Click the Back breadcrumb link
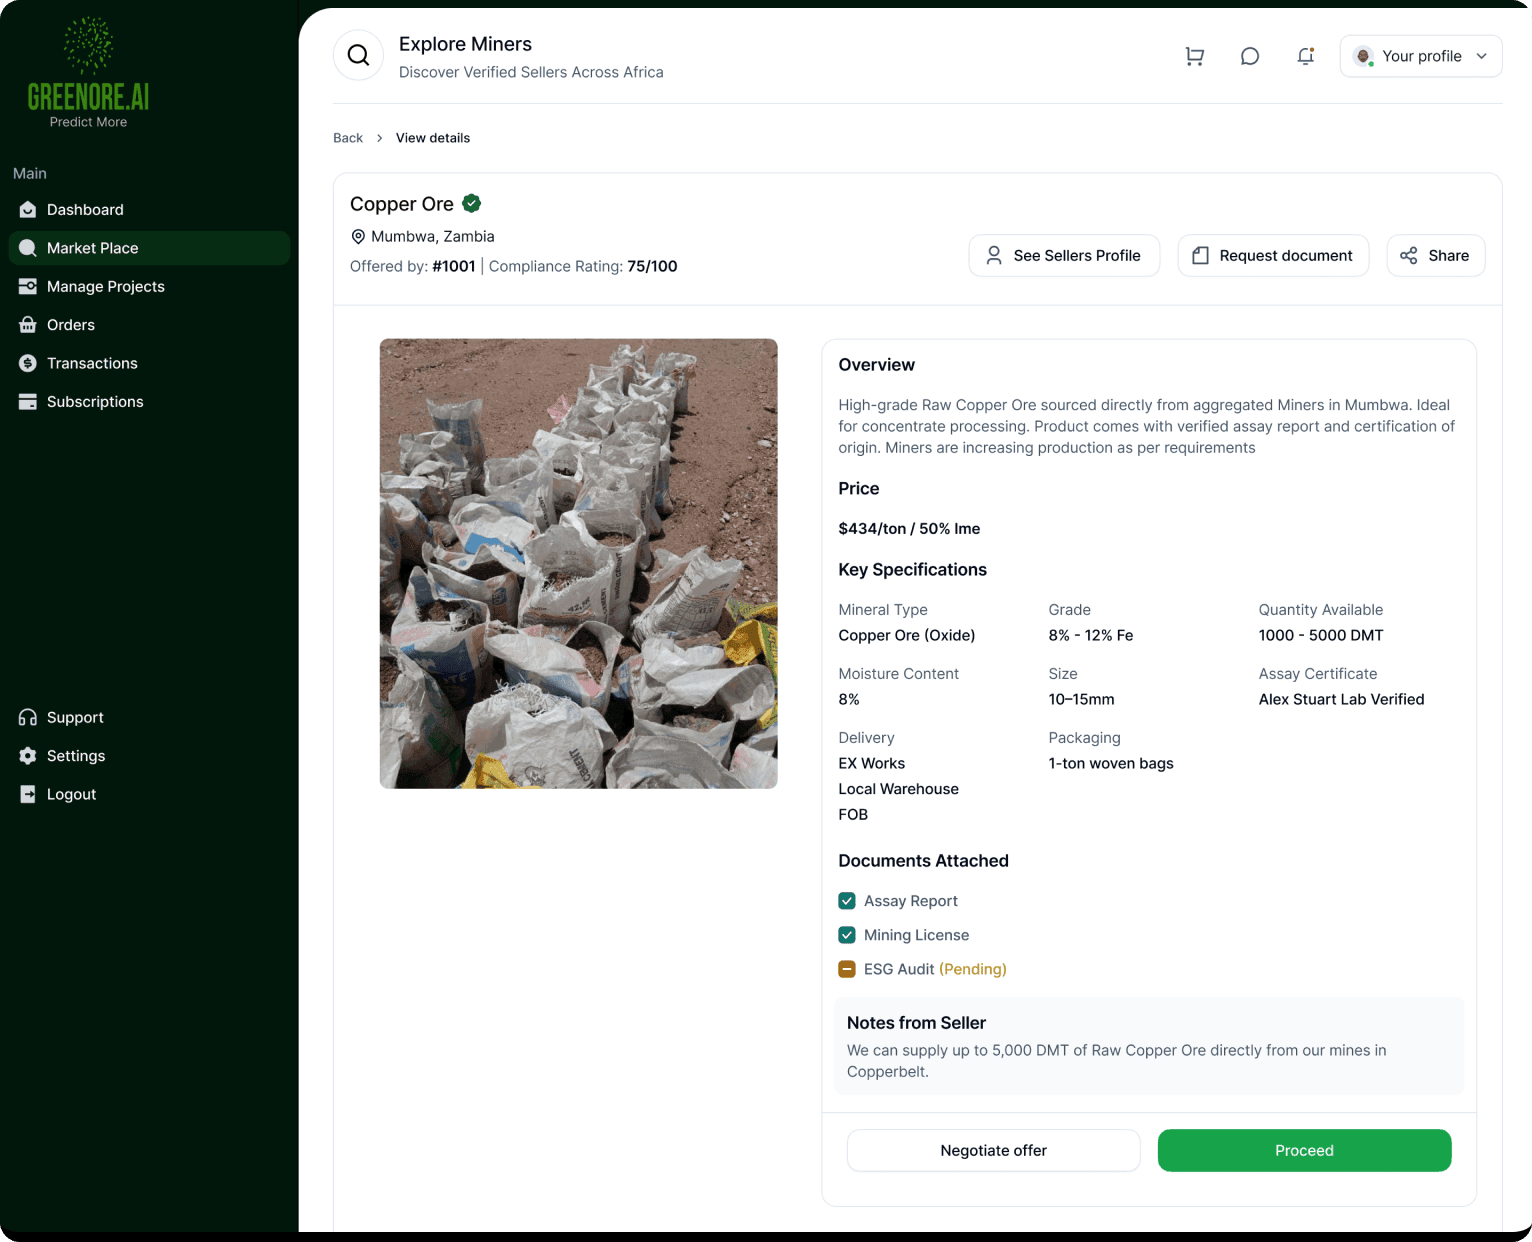 [348, 138]
